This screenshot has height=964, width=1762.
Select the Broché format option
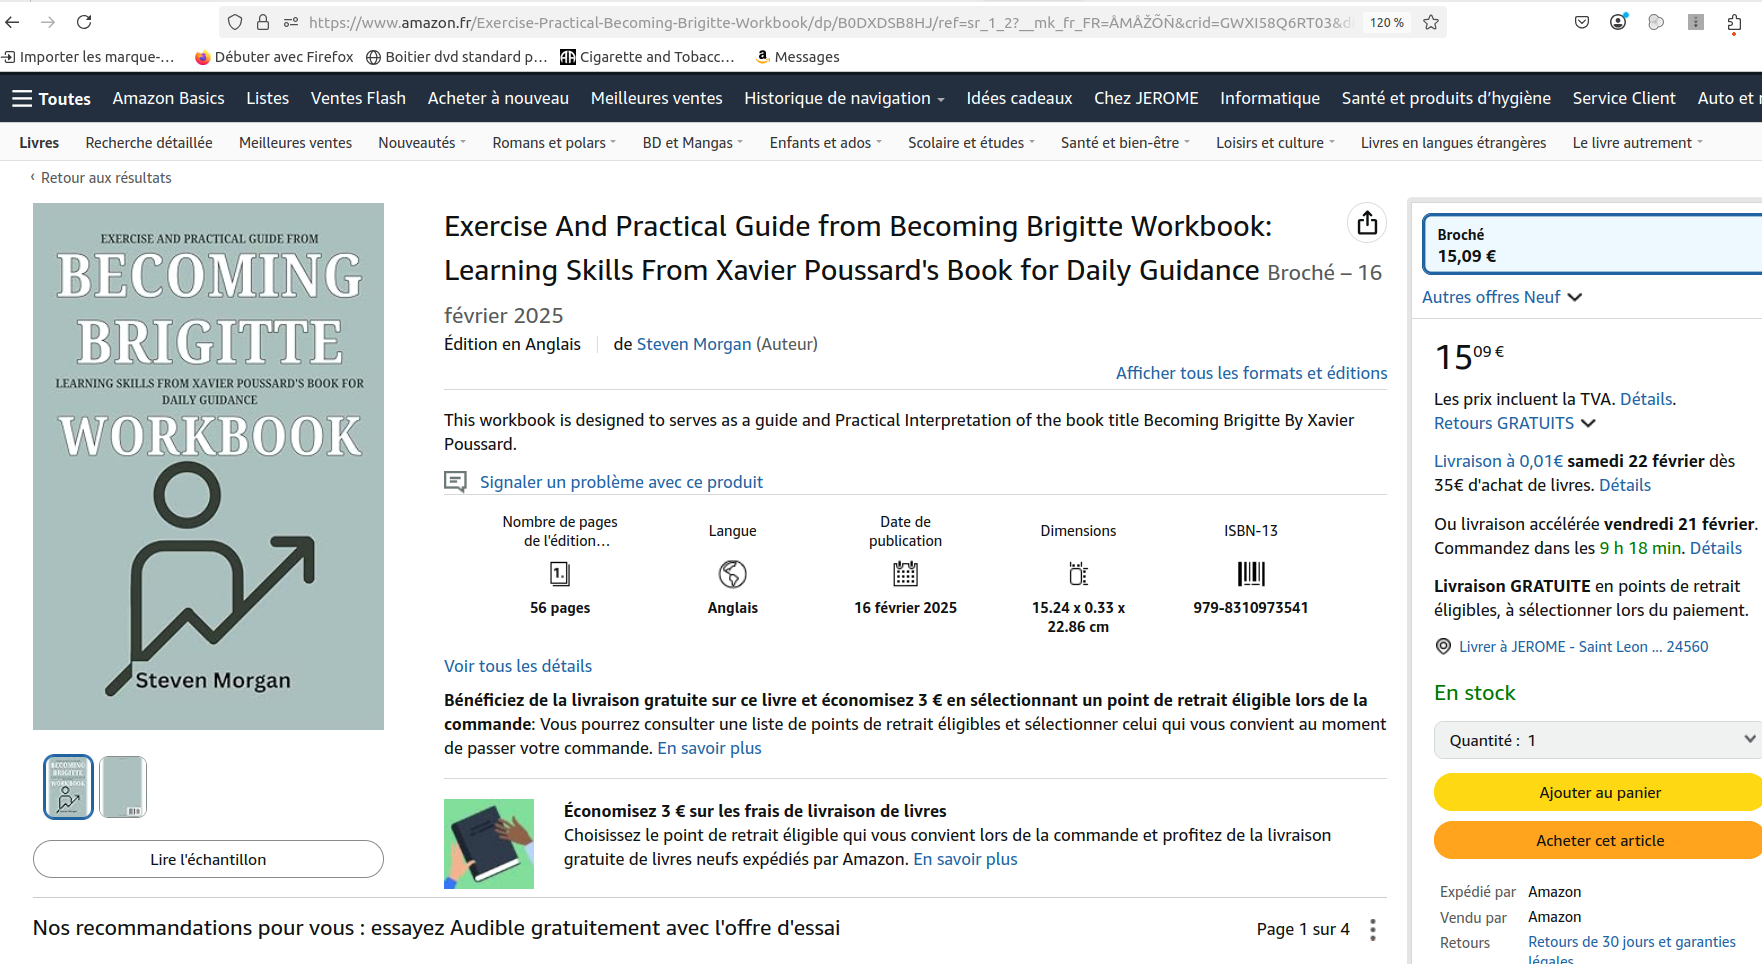pyautogui.click(x=1590, y=245)
